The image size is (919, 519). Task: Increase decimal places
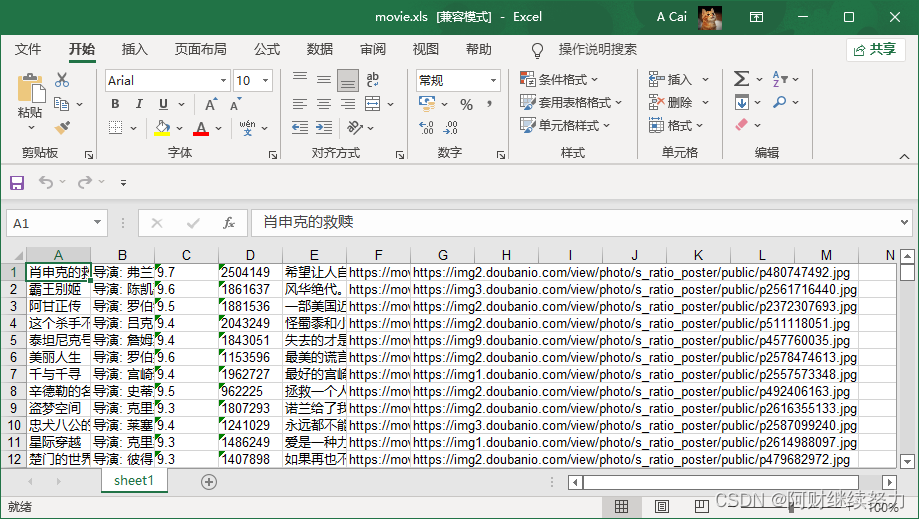pos(427,128)
